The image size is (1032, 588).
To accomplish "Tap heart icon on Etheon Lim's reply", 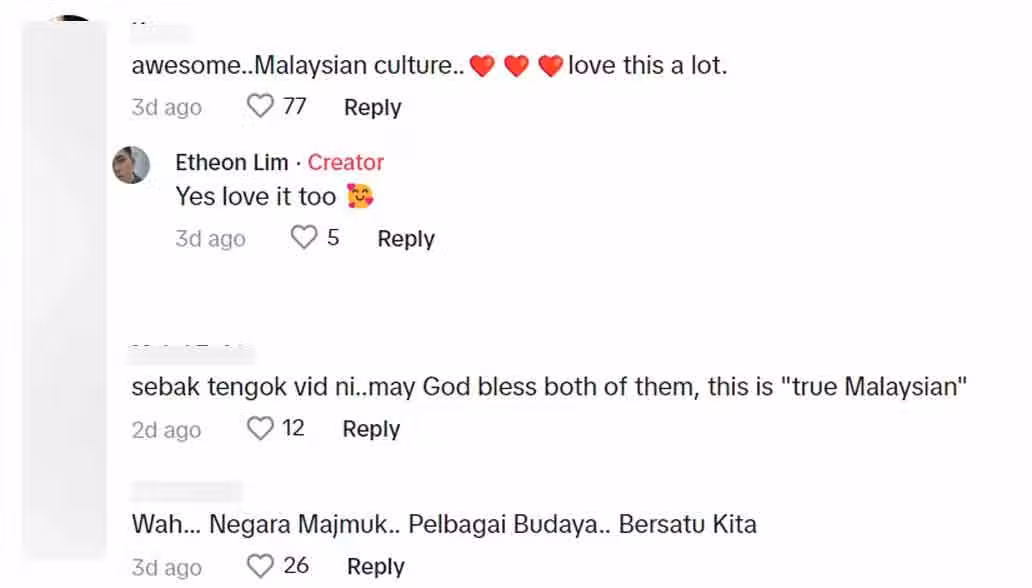I will coord(303,238).
